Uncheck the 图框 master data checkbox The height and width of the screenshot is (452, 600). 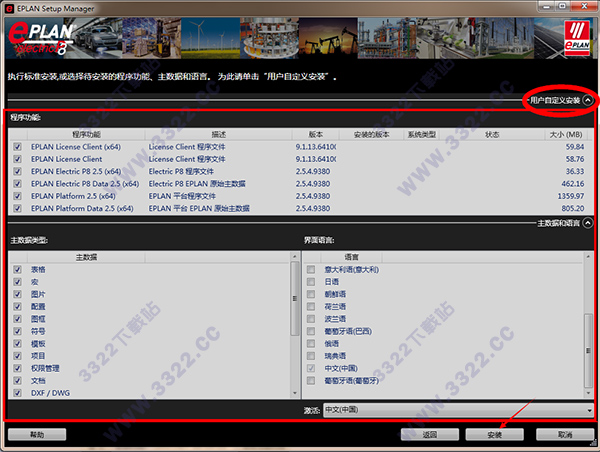tap(17, 319)
